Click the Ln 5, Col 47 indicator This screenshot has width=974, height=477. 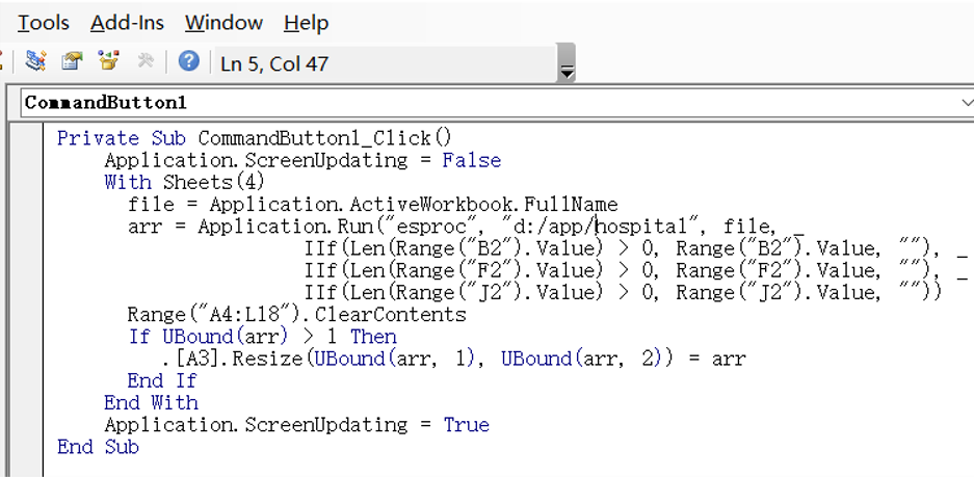click(274, 63)
